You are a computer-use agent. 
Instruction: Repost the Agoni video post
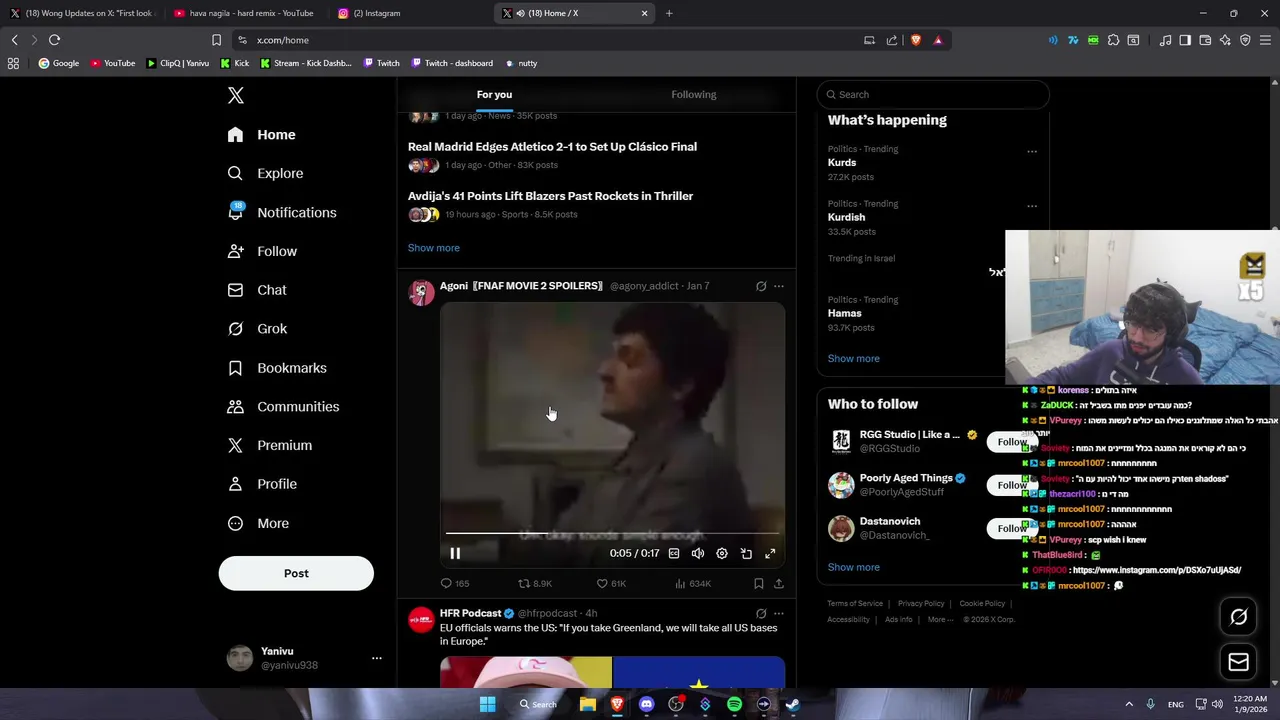tap(534, 583)
